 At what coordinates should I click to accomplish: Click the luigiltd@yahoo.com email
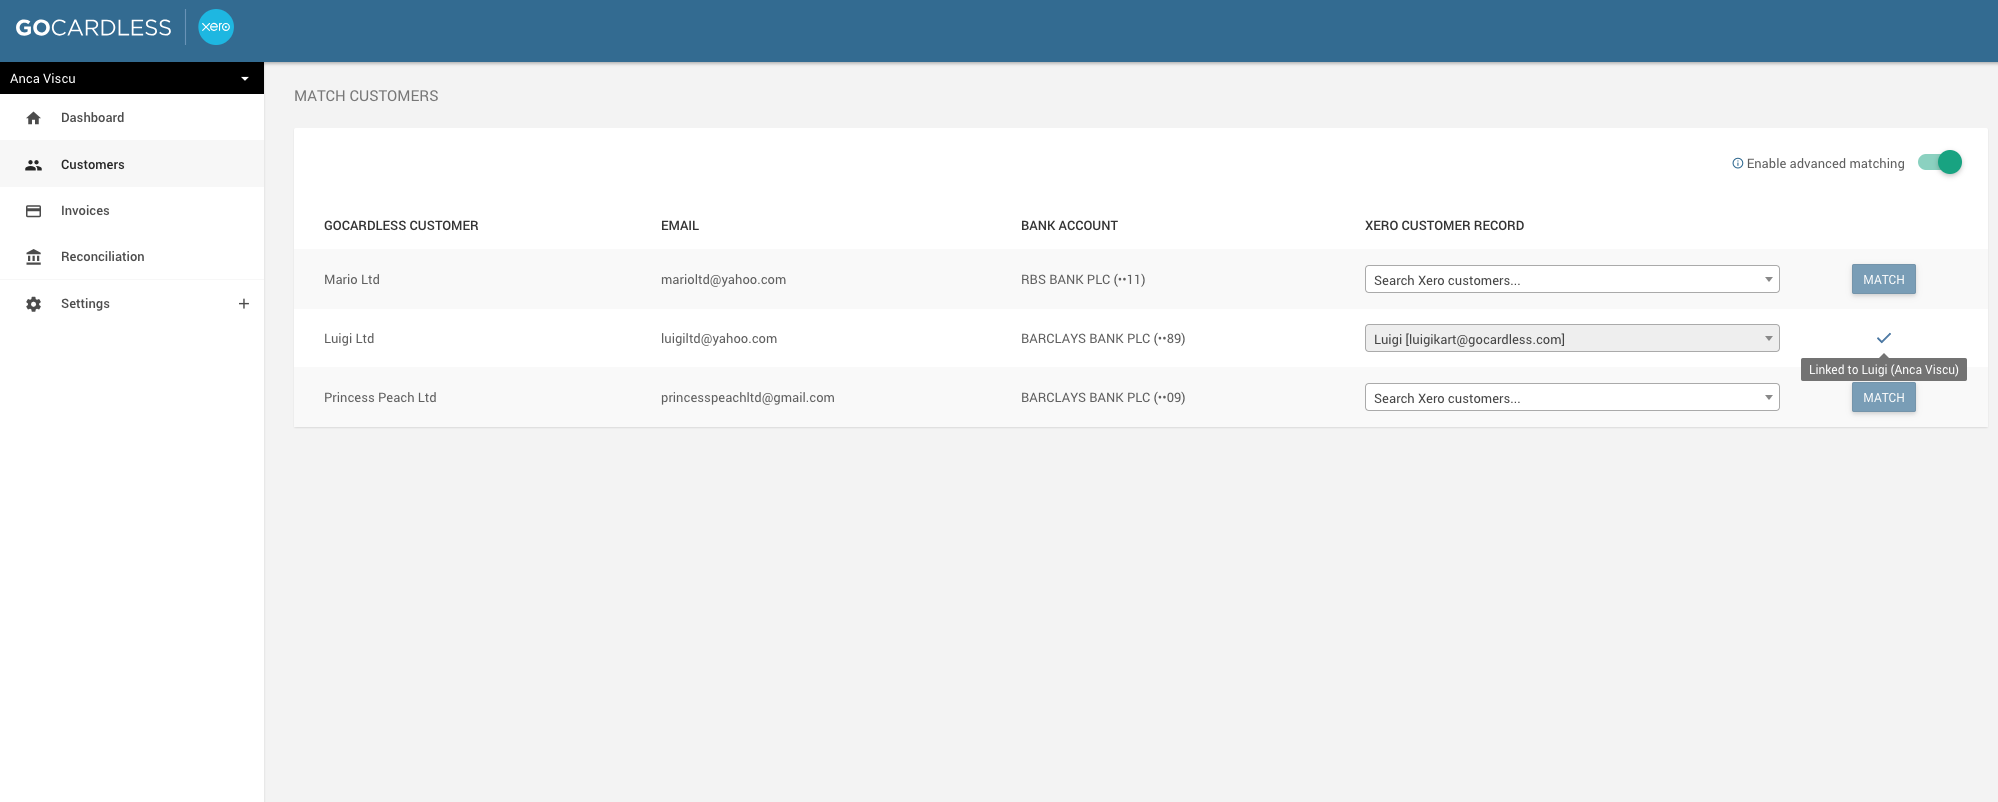(719, 338)
